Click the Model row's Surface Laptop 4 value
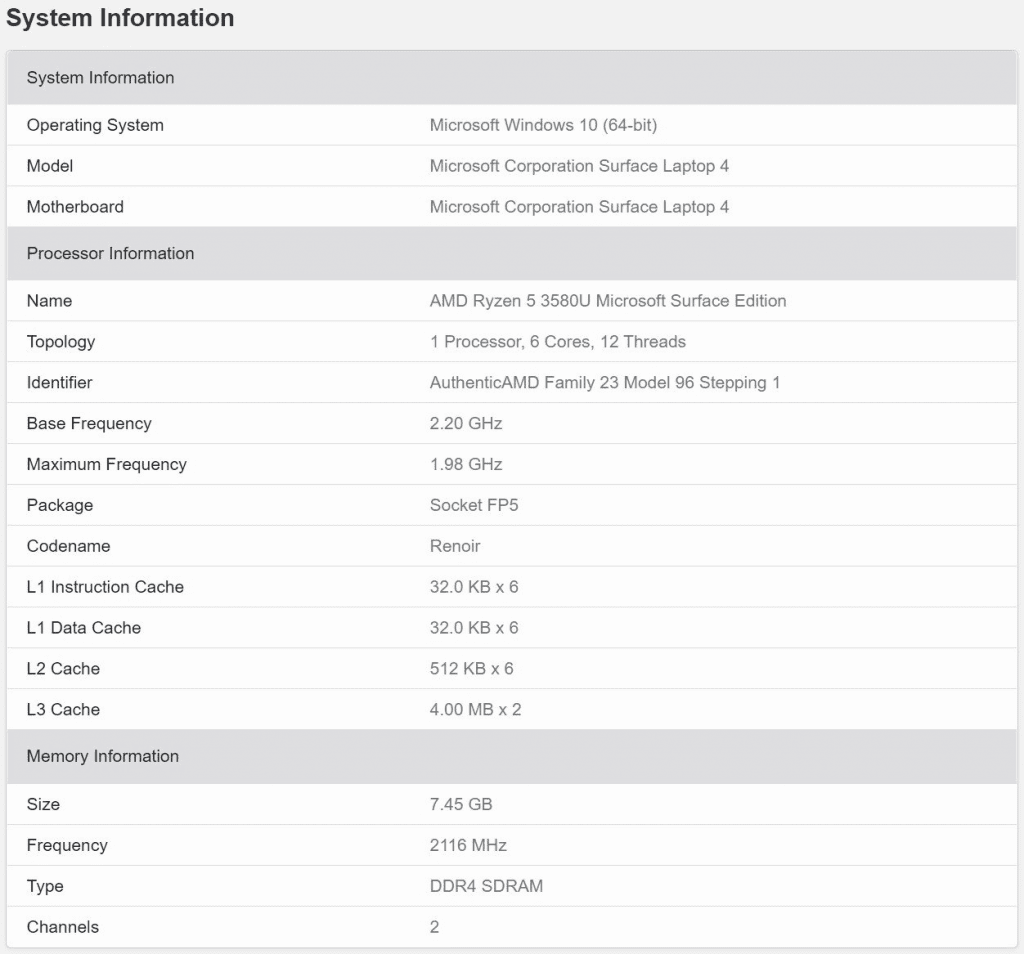This screenshot has width=1024, height=954. click(x=579, y=166)
